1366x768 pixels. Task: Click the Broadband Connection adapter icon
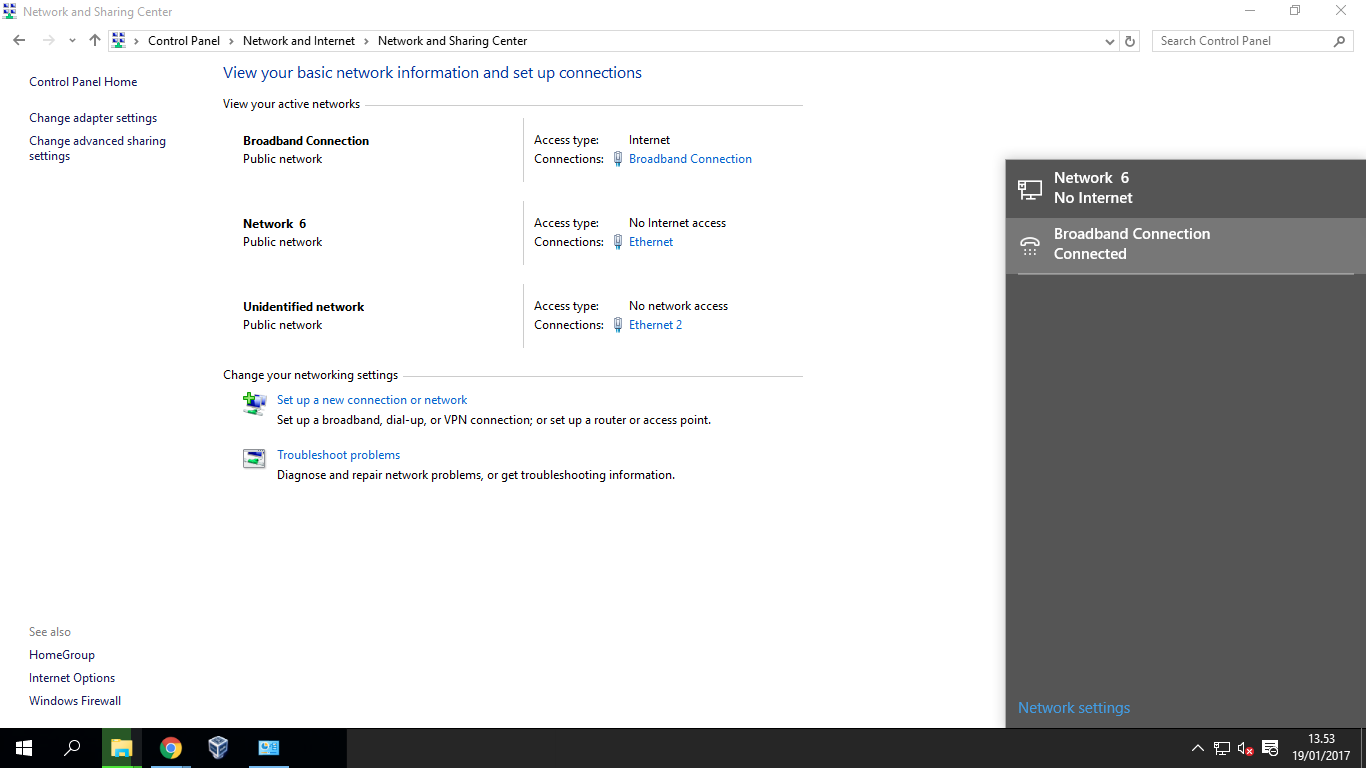coord(618,159)
